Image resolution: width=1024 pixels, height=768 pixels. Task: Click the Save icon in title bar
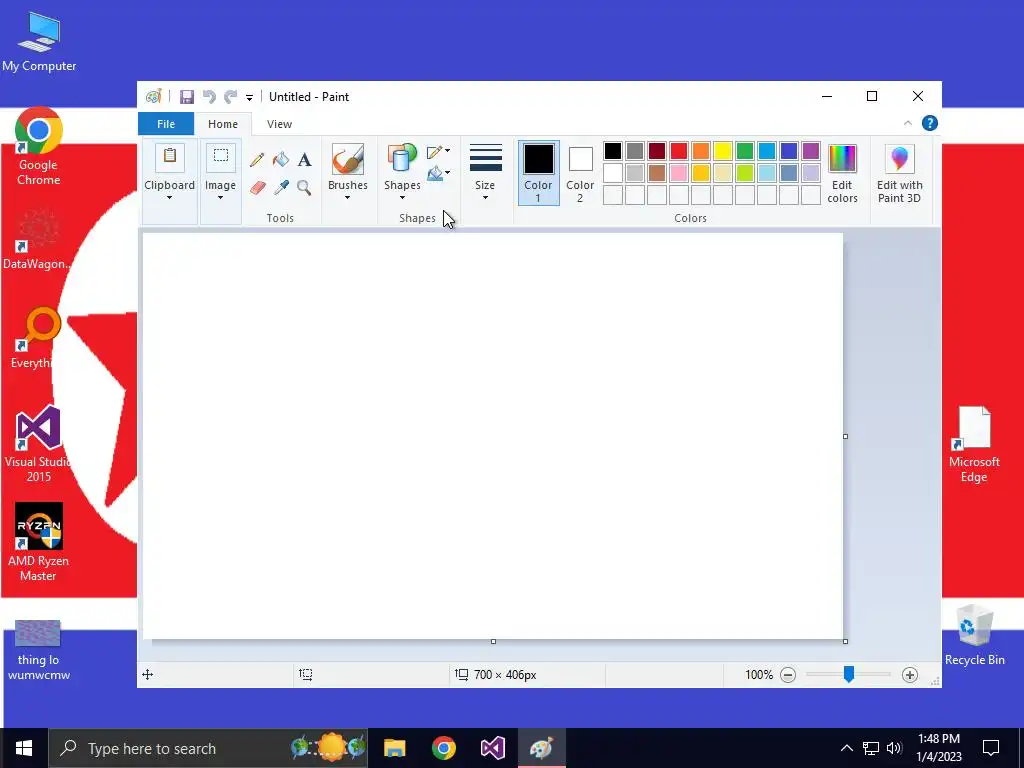coord(187,97)
